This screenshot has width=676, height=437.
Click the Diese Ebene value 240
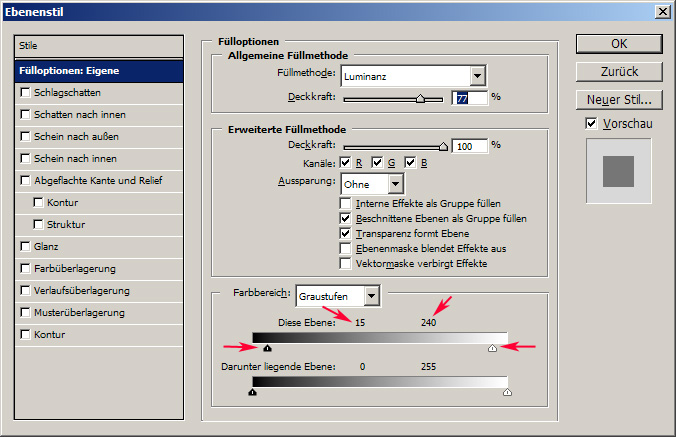point(429,323)
